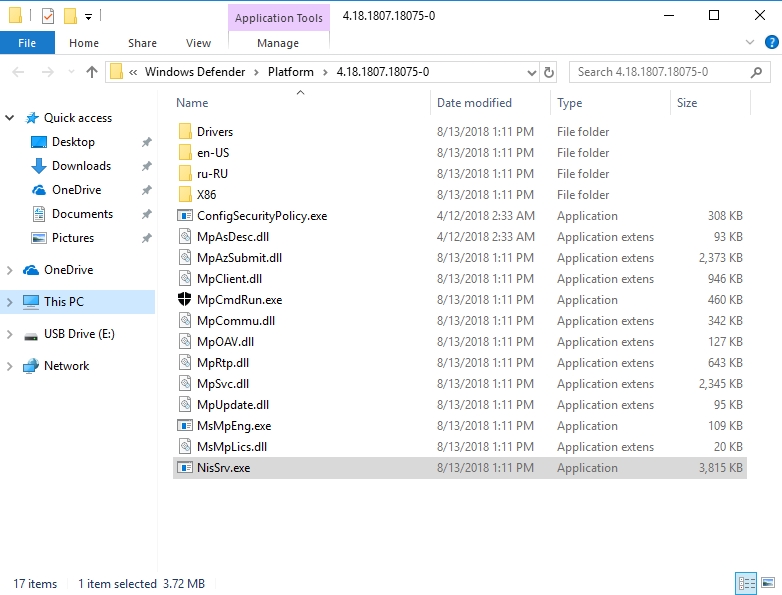Expand the This PC tree node
Image resolution: width=782 pixels, height=595 pixels.
coord(9,302)
